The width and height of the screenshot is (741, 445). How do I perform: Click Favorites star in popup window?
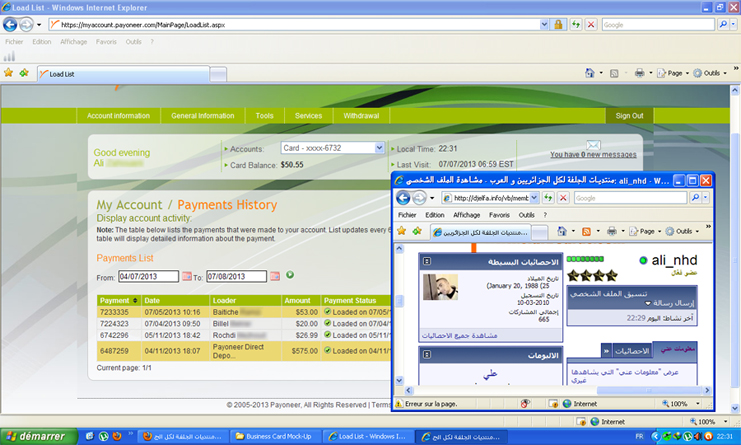[x=402, y=231]
